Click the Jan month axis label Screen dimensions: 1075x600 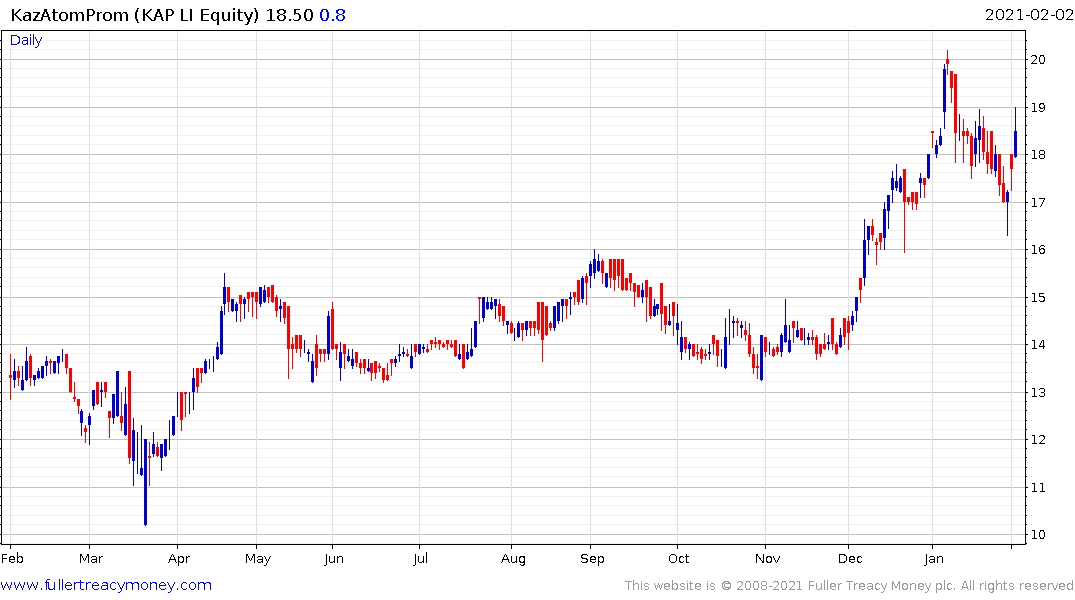(934, 558)
